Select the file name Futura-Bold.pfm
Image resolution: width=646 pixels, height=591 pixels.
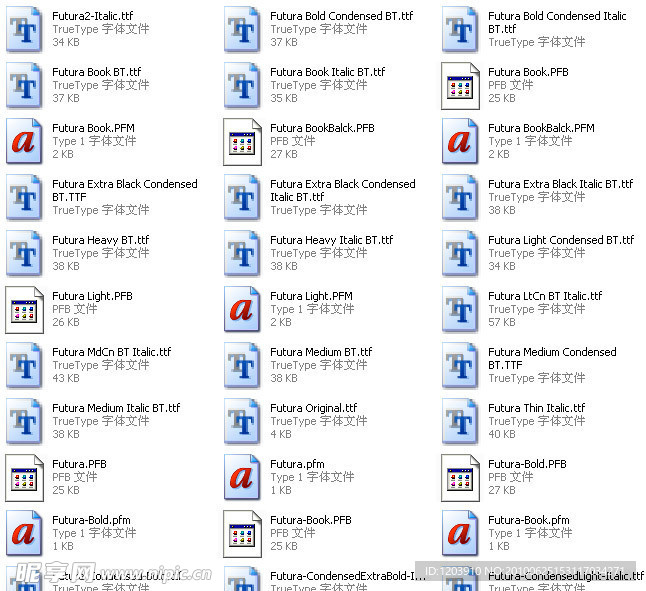pyautogui.click(x=91, y=520)
